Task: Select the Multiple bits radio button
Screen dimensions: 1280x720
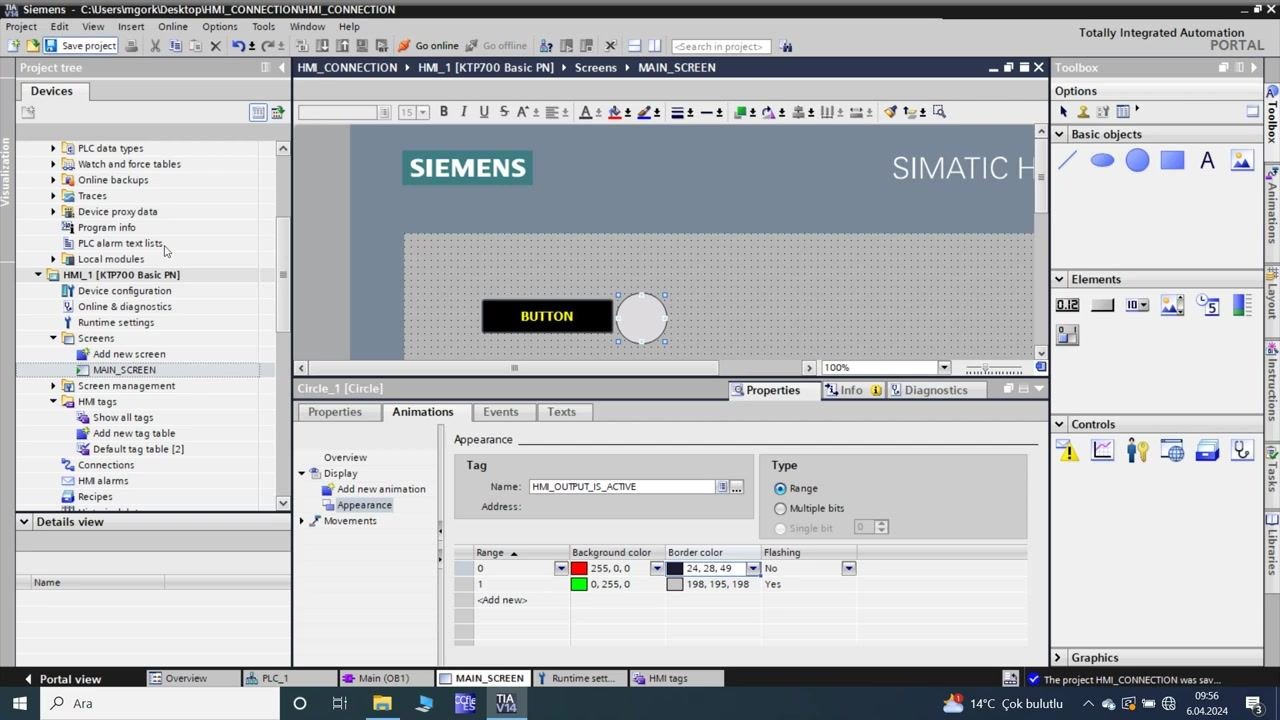Action: pyautogui.click(x=780, y=509)
